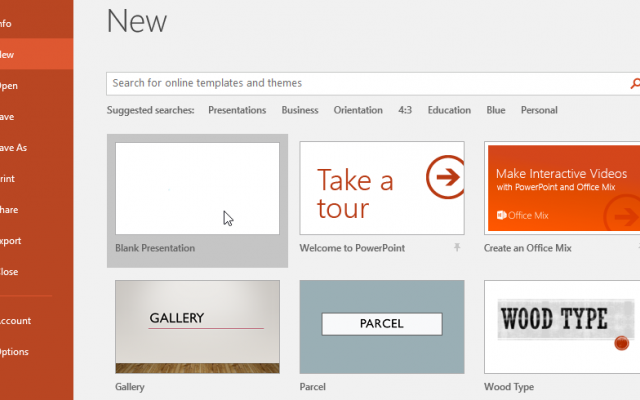Click the Parcel caption text
This screenshot has height=400, width=640.
313,387
